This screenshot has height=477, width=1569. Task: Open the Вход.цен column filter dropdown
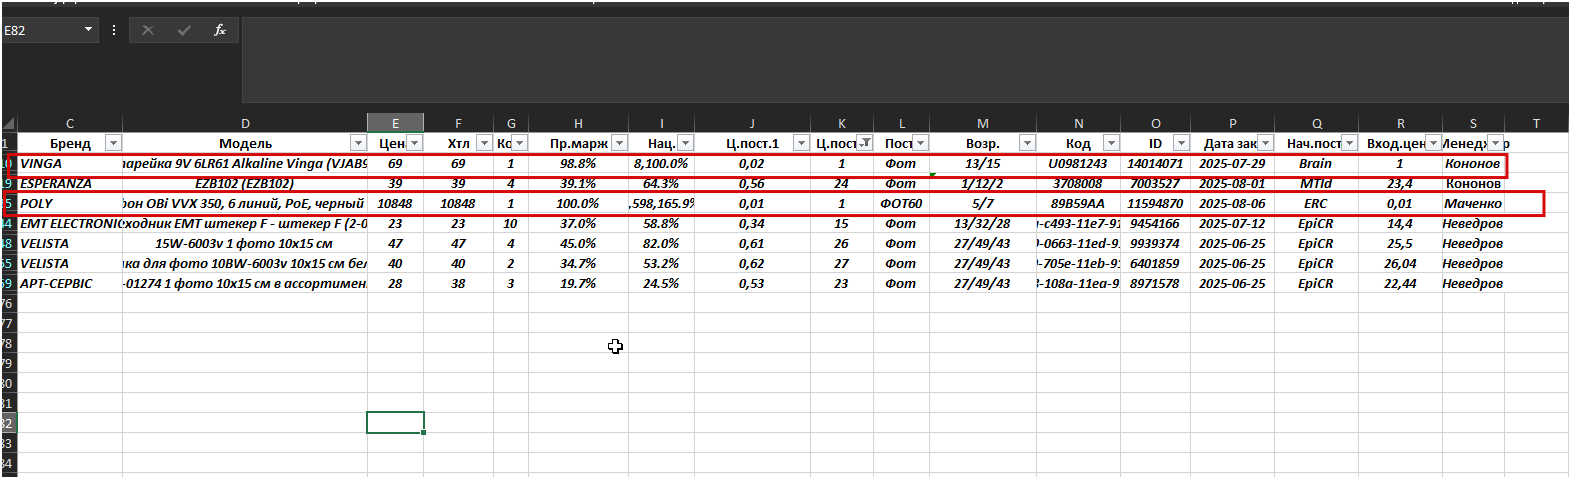[1433, 143]
